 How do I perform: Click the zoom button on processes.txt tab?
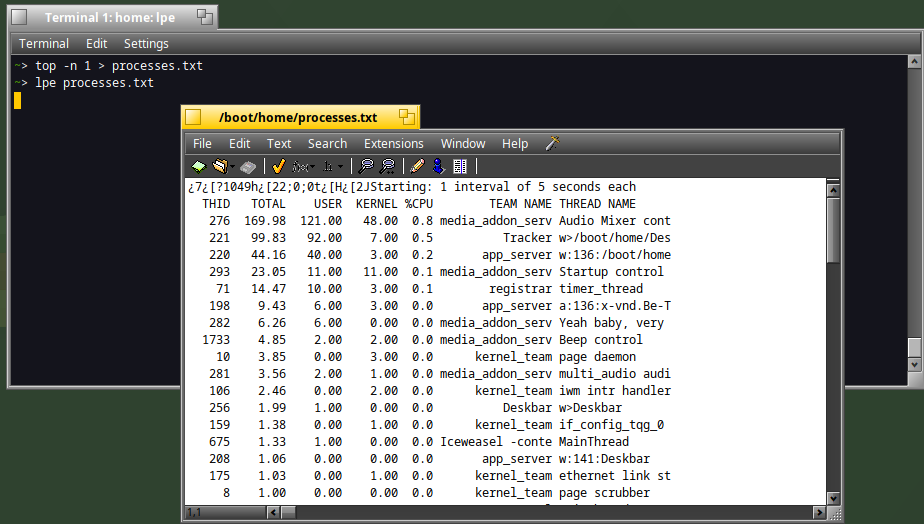click(407, 117)
